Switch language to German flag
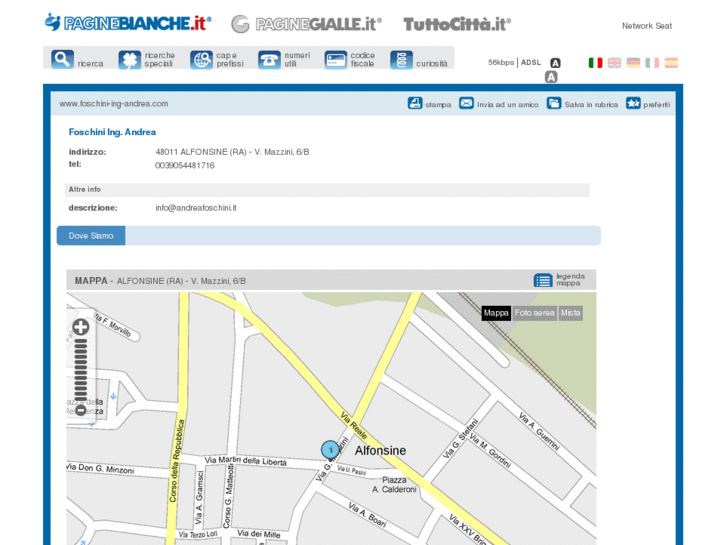727x545 pixels. 633,63
